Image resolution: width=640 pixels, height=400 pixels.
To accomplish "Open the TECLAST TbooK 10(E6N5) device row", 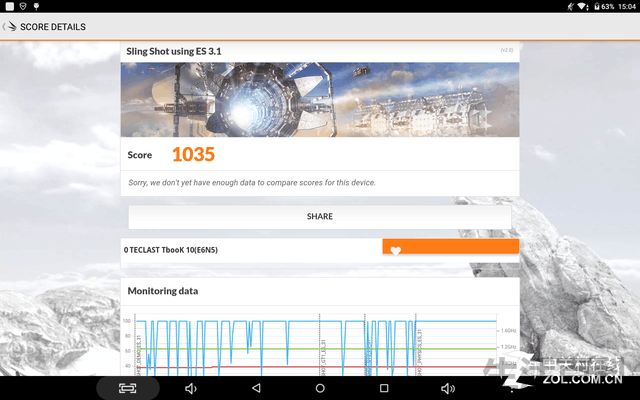I will pyautogui.click(x=320, y=250).
